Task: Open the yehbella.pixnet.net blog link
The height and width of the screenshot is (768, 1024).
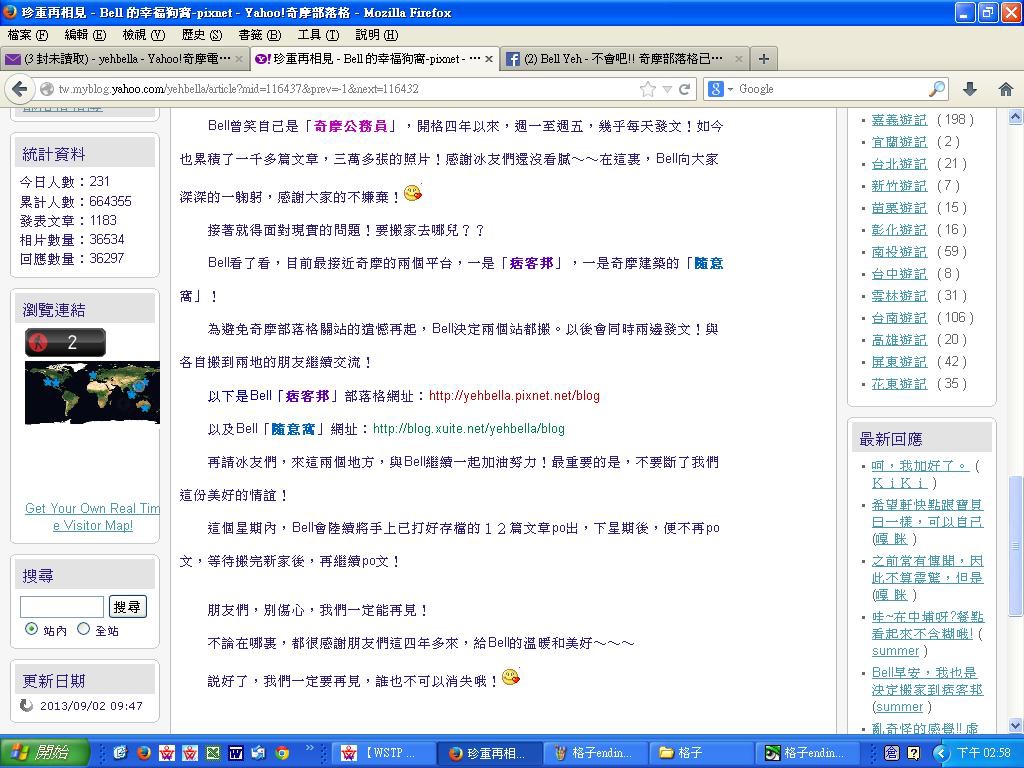Action: pyautogui.click(x=514, y=396)
